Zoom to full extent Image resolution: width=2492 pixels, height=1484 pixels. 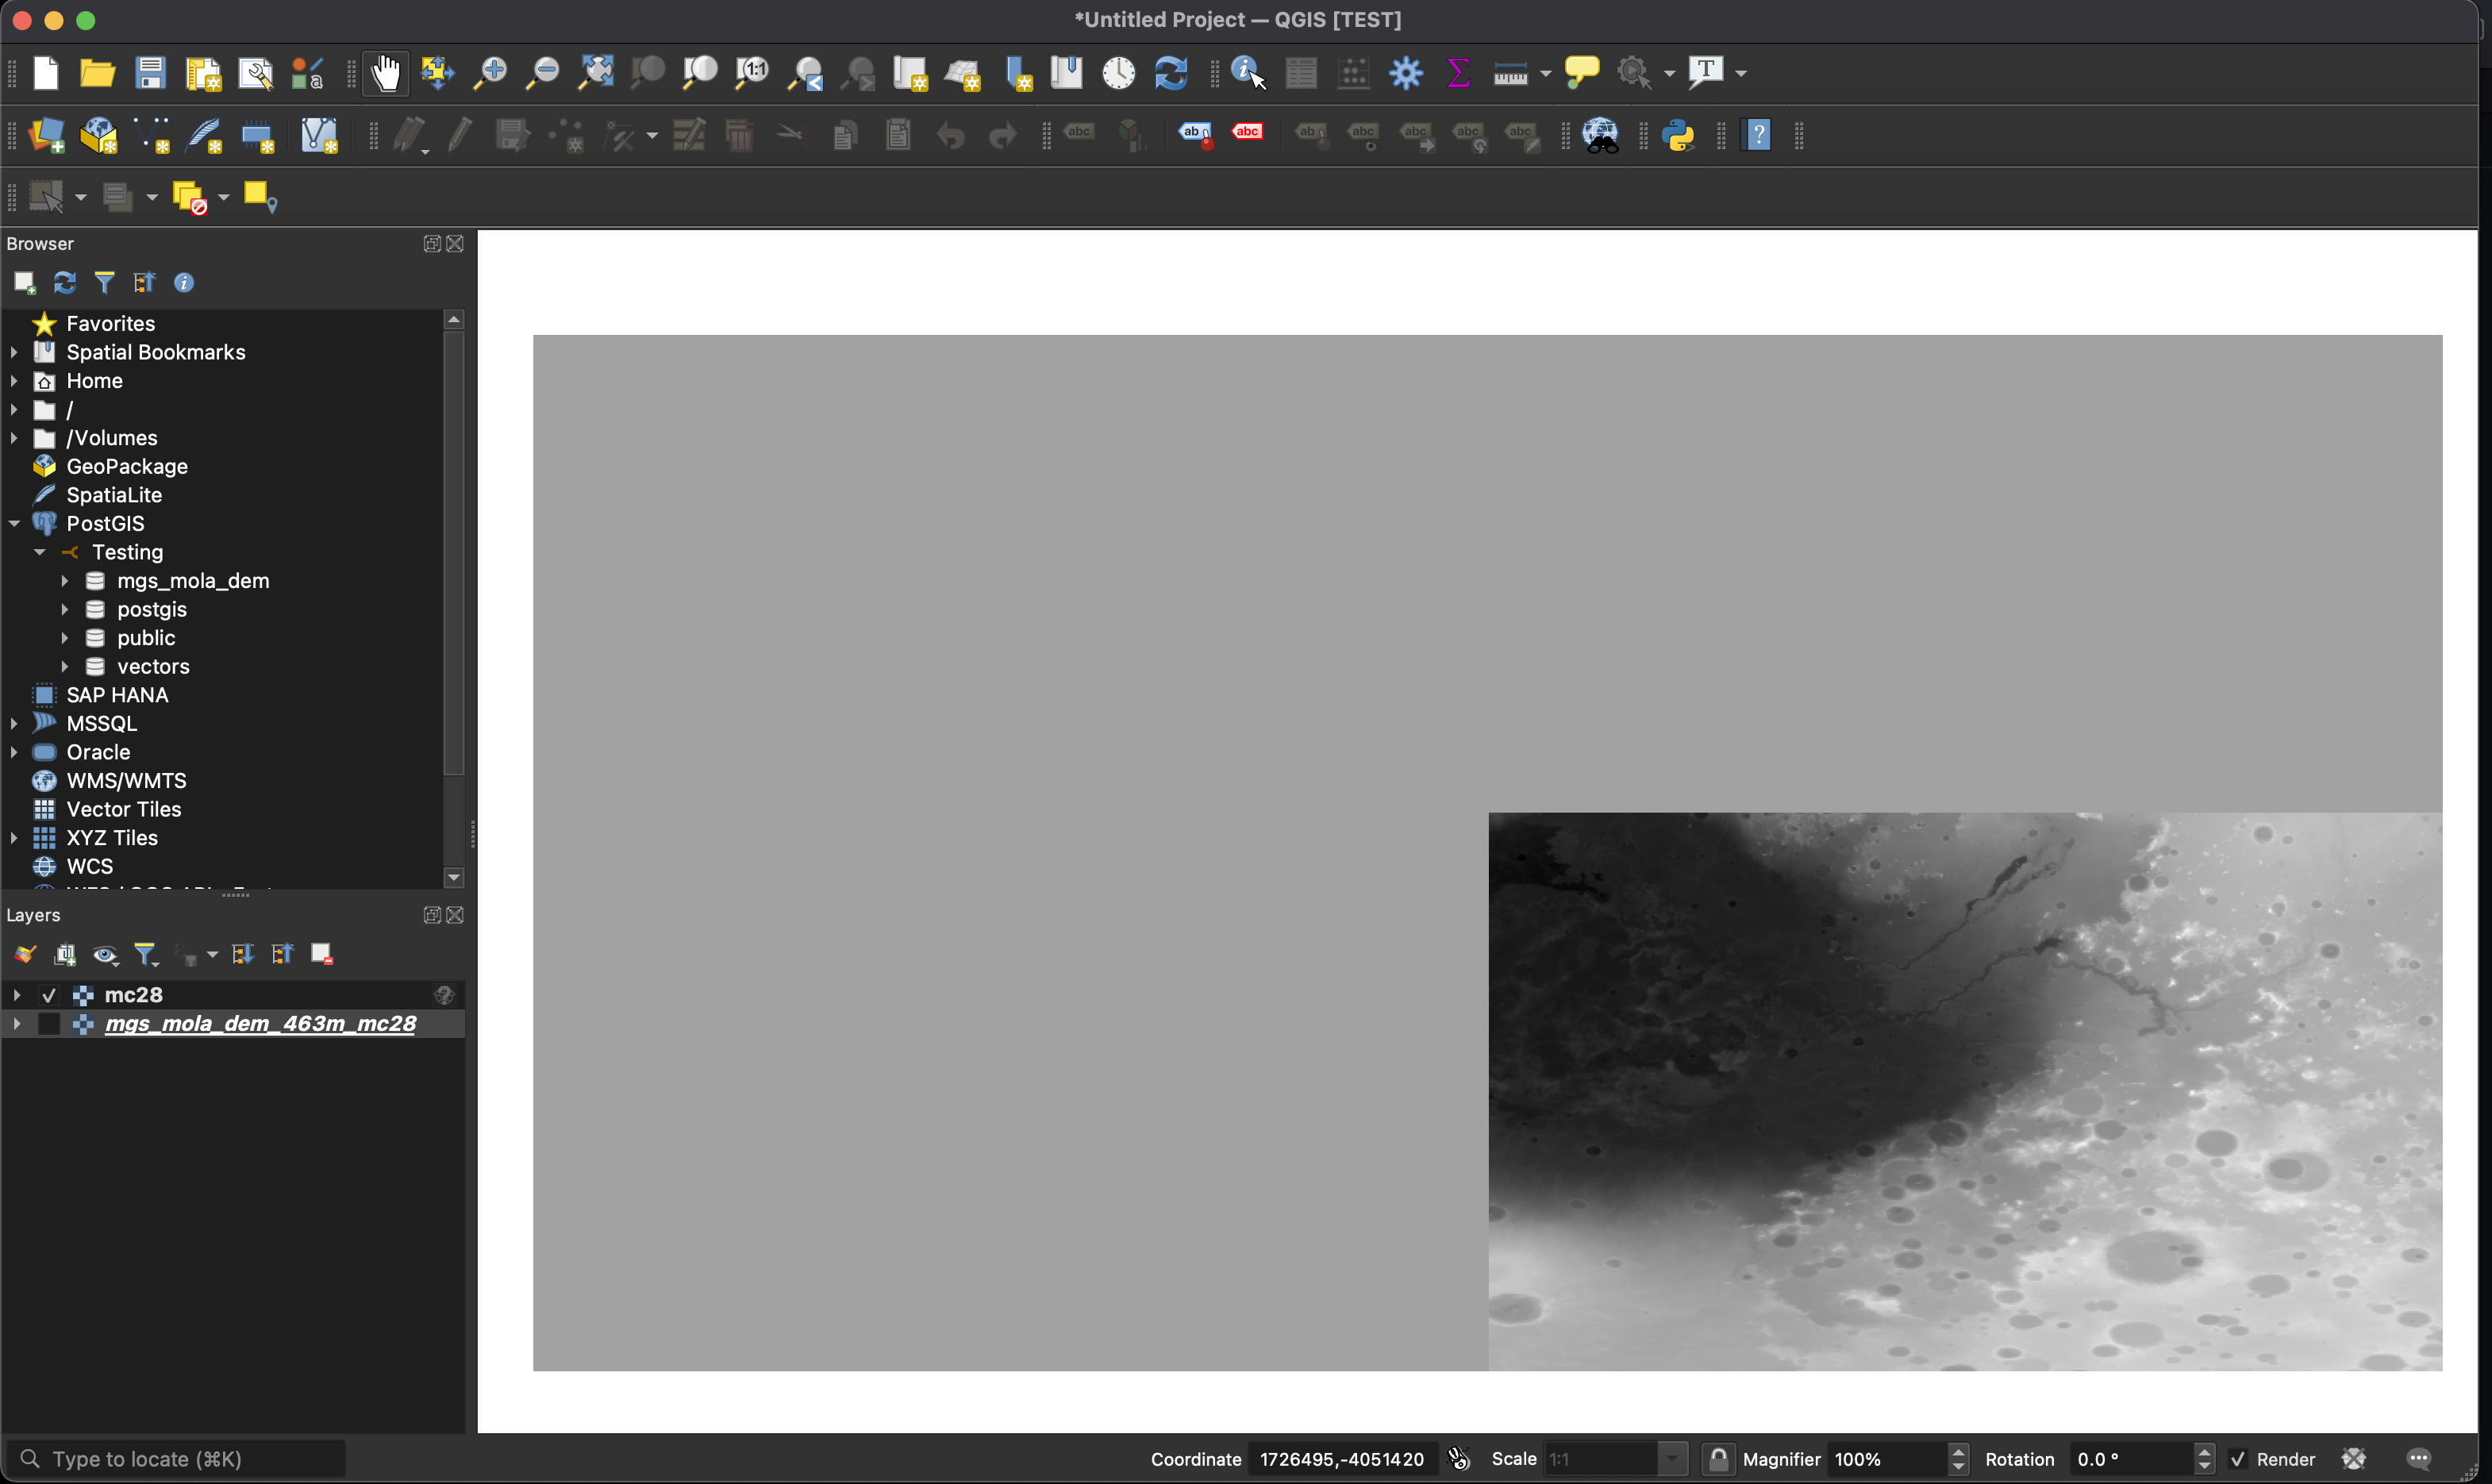point(596,73)
